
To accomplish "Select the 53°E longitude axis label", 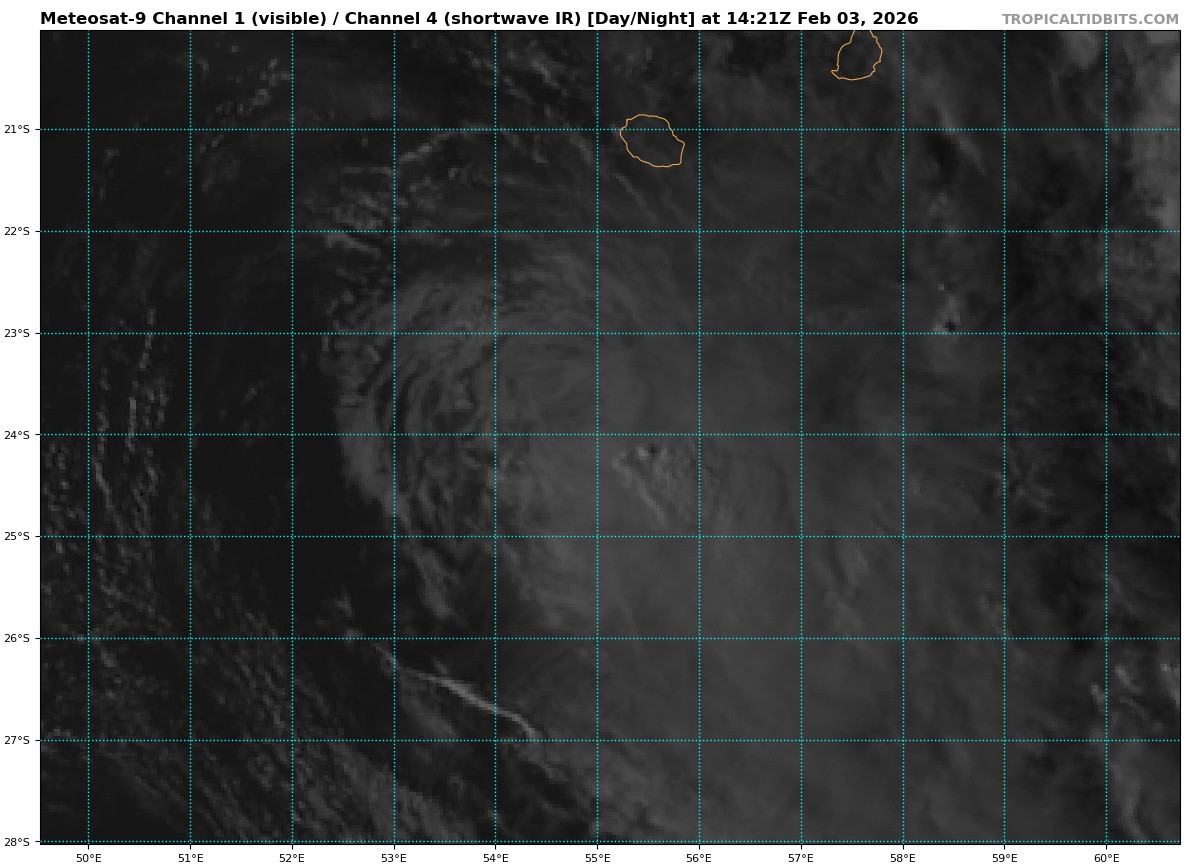I will pyautogui.click(x=394, y=858).
